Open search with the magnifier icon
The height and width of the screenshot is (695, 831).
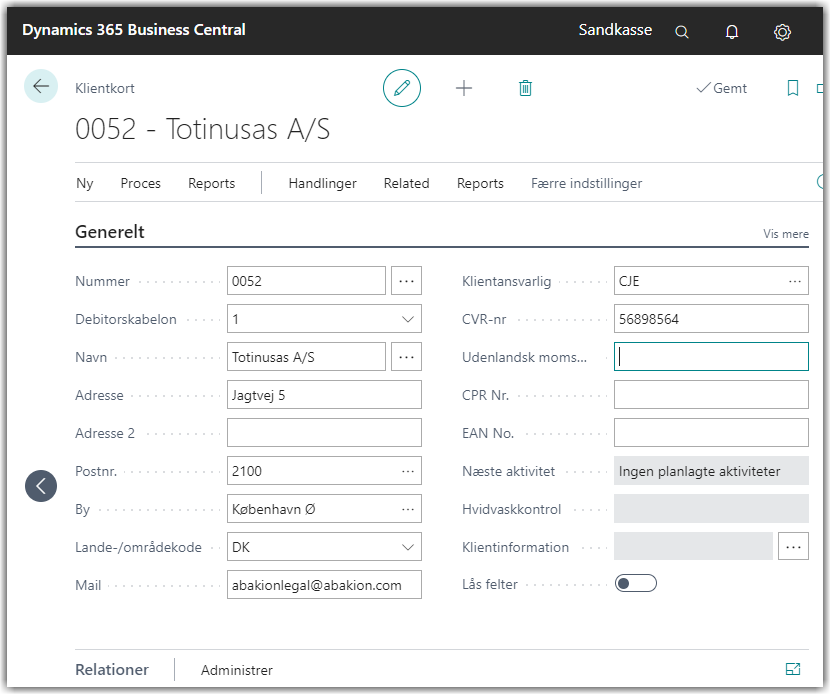(682, 32)
